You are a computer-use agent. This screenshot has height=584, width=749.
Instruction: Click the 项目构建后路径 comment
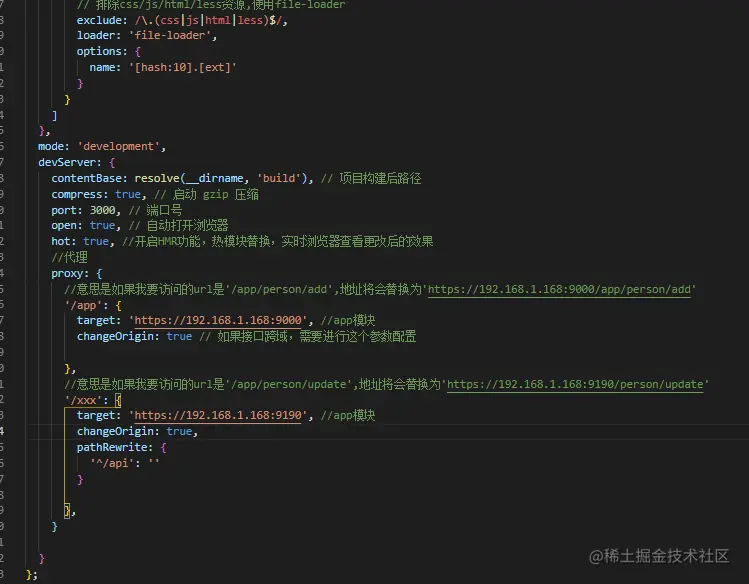coord(371,178)
